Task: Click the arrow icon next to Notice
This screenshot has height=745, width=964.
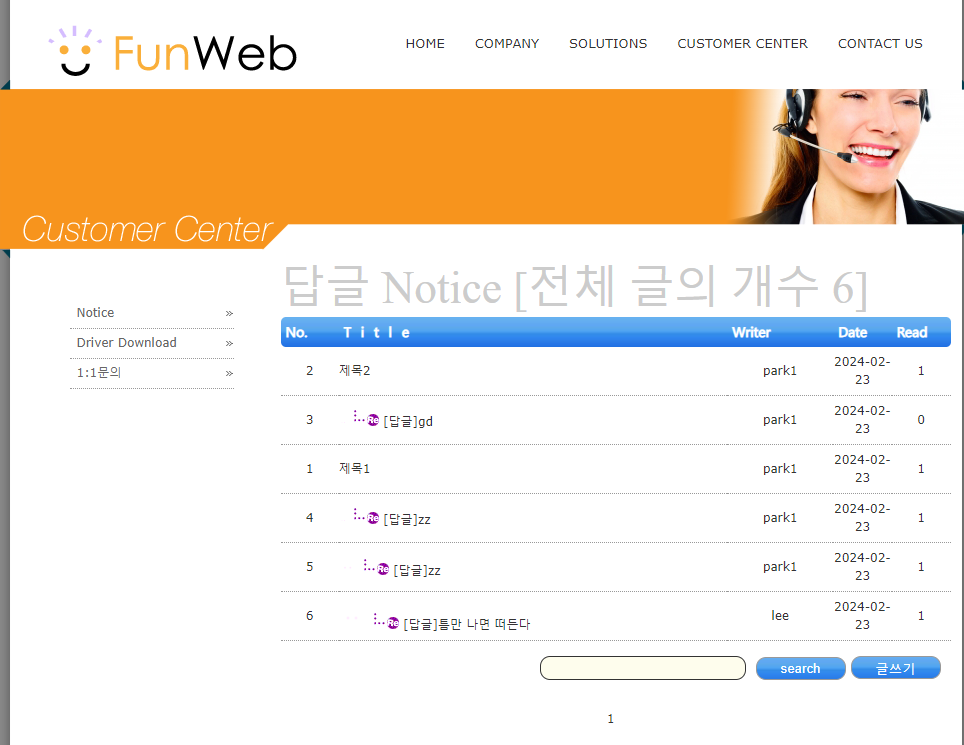Action: 229,313
